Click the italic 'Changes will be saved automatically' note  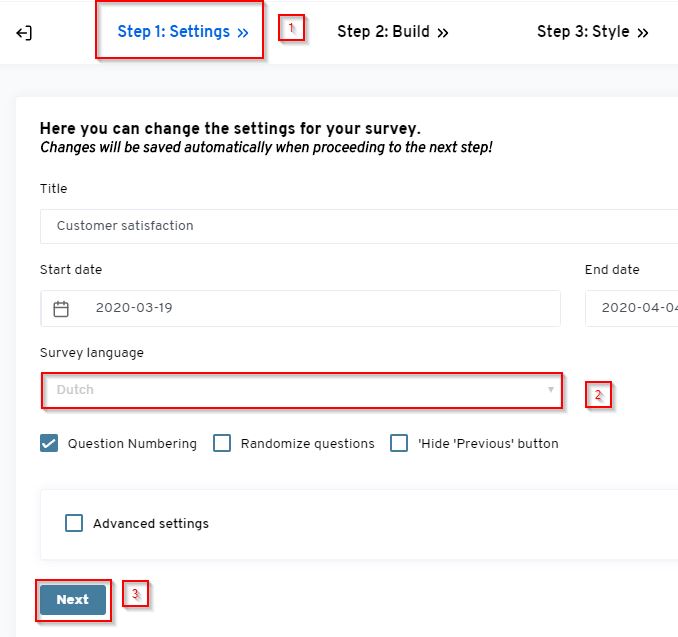point(266,147)
